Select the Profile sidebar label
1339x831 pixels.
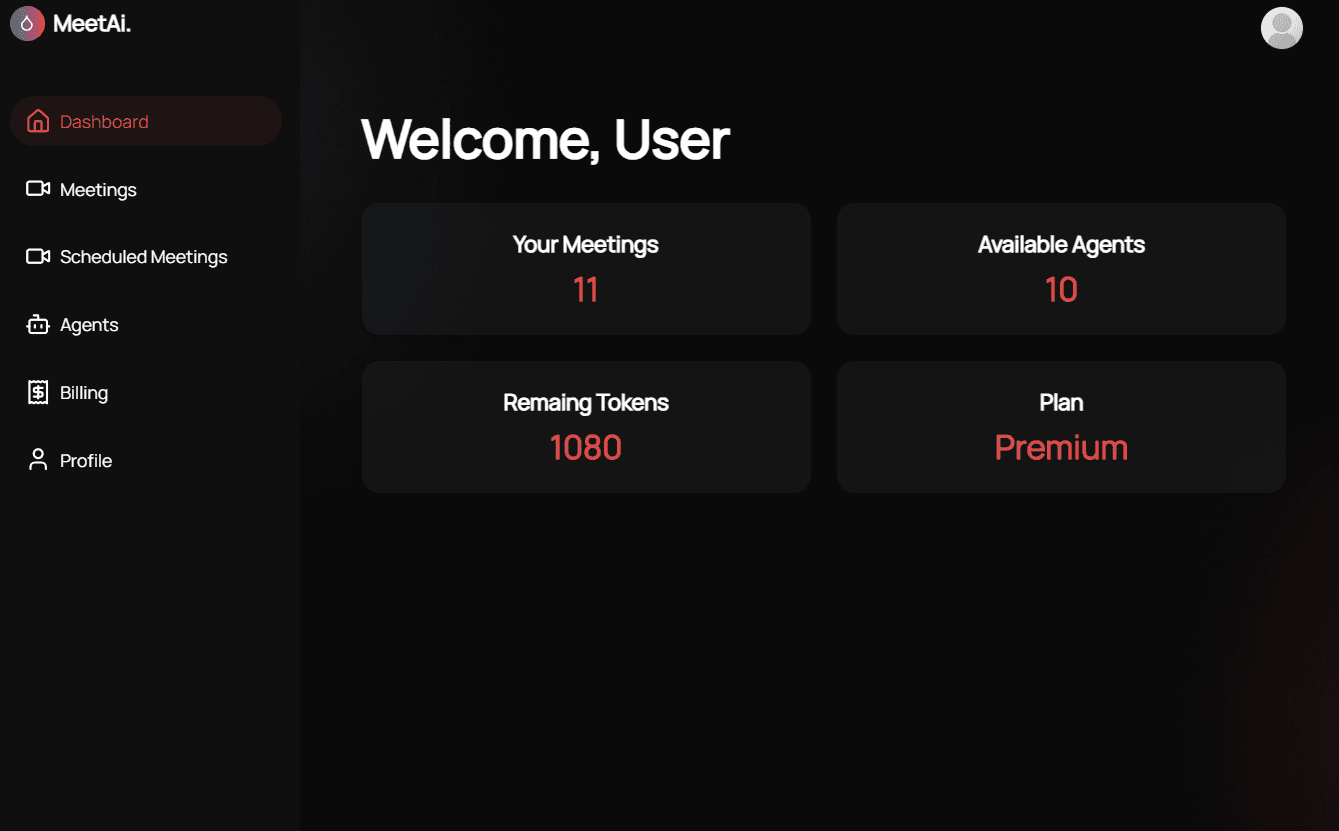(86, 461)
